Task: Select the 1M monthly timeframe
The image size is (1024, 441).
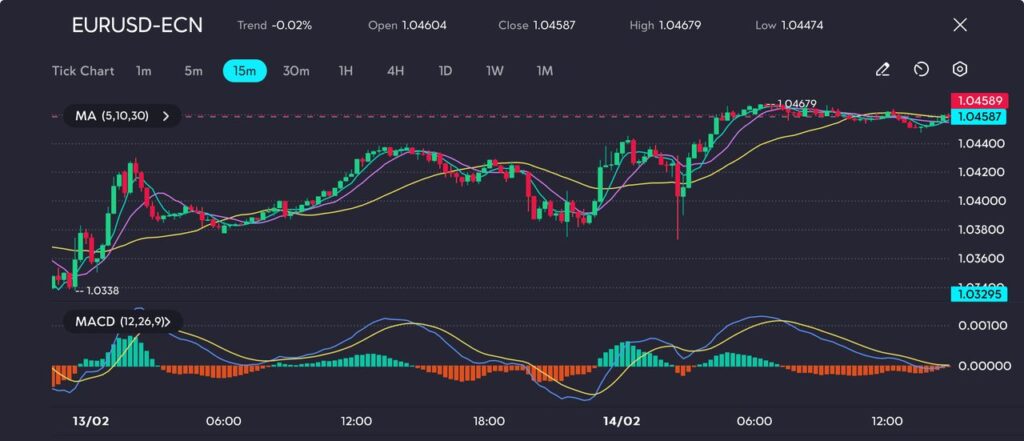Action: (x=544, y=71)
